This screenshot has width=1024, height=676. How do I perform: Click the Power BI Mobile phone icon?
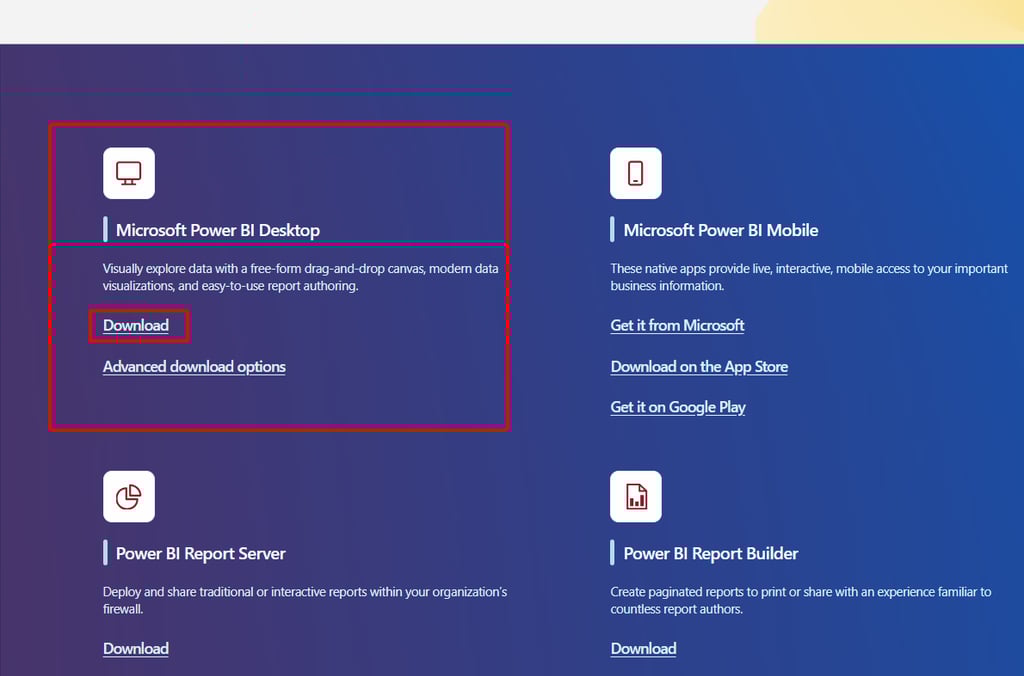point(635,173)
